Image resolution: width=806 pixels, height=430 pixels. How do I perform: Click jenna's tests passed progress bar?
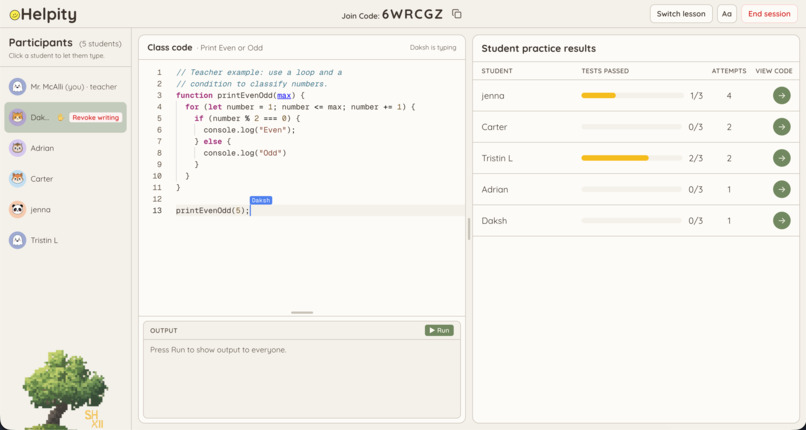click(x=632, y=96)
